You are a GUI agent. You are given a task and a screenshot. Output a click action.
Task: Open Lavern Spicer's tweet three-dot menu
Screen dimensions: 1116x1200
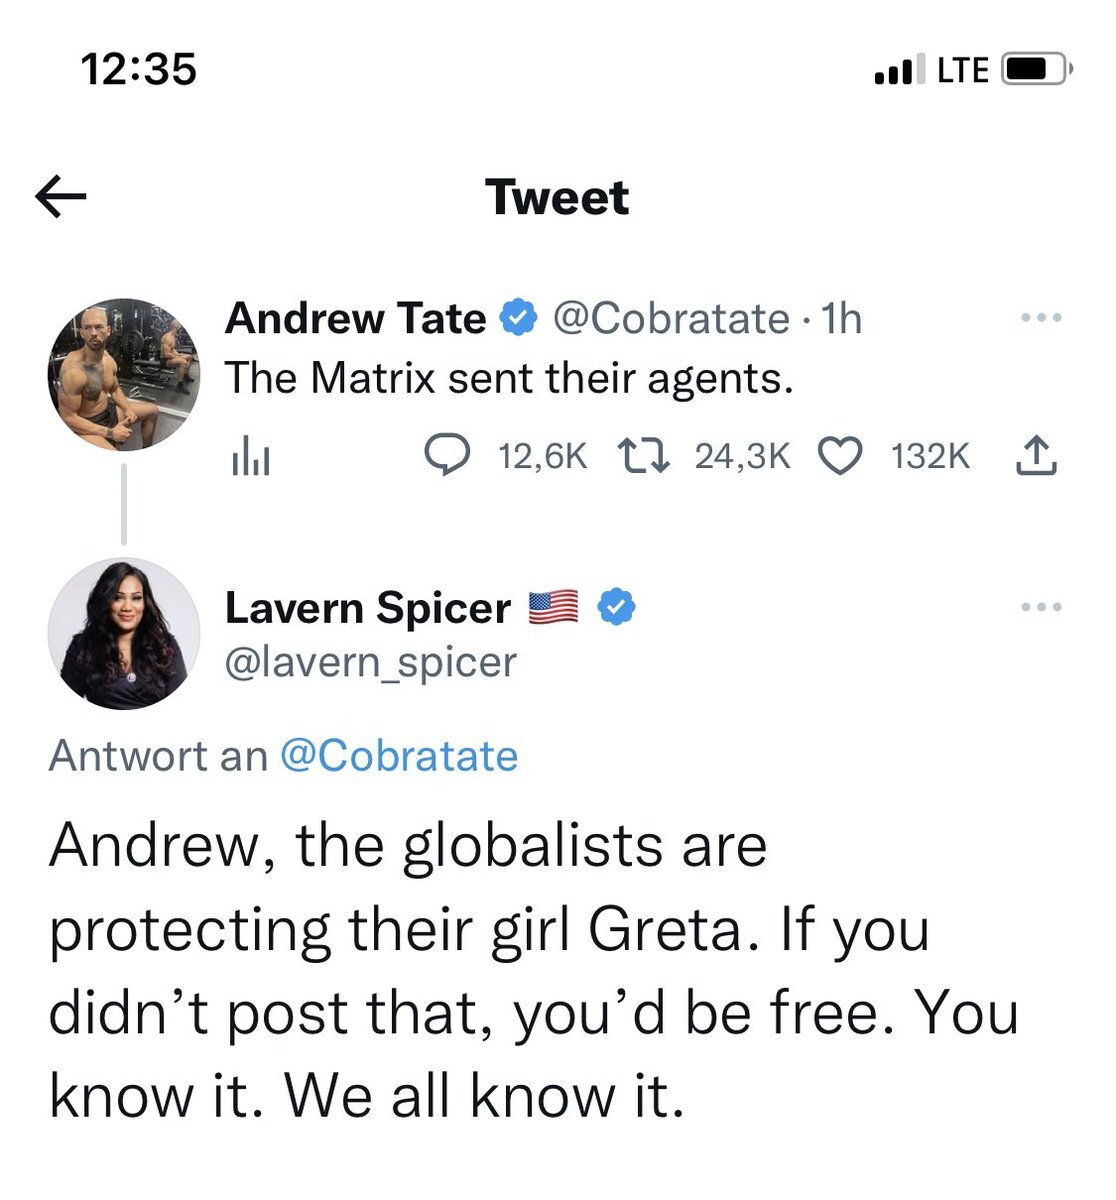tap(1041, 607)
